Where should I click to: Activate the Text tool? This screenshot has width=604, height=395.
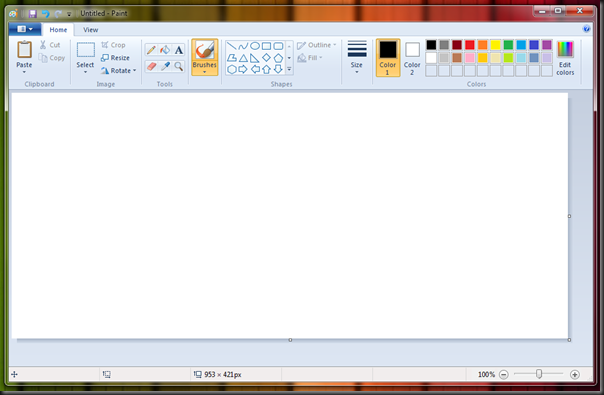click(179, 50)
